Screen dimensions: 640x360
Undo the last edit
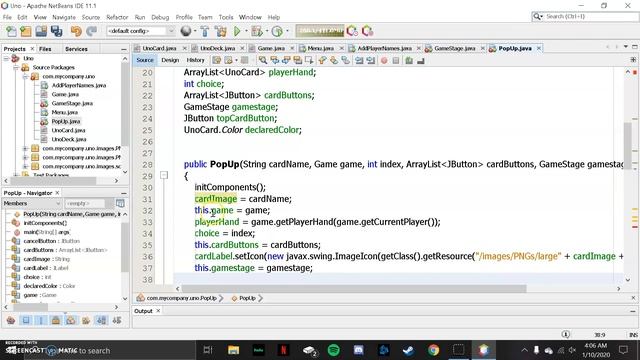[x=76, y=31]
